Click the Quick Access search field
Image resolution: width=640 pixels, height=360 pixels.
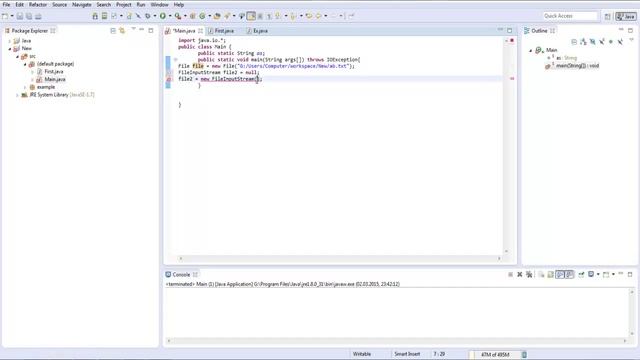click(x=570, y=16)
